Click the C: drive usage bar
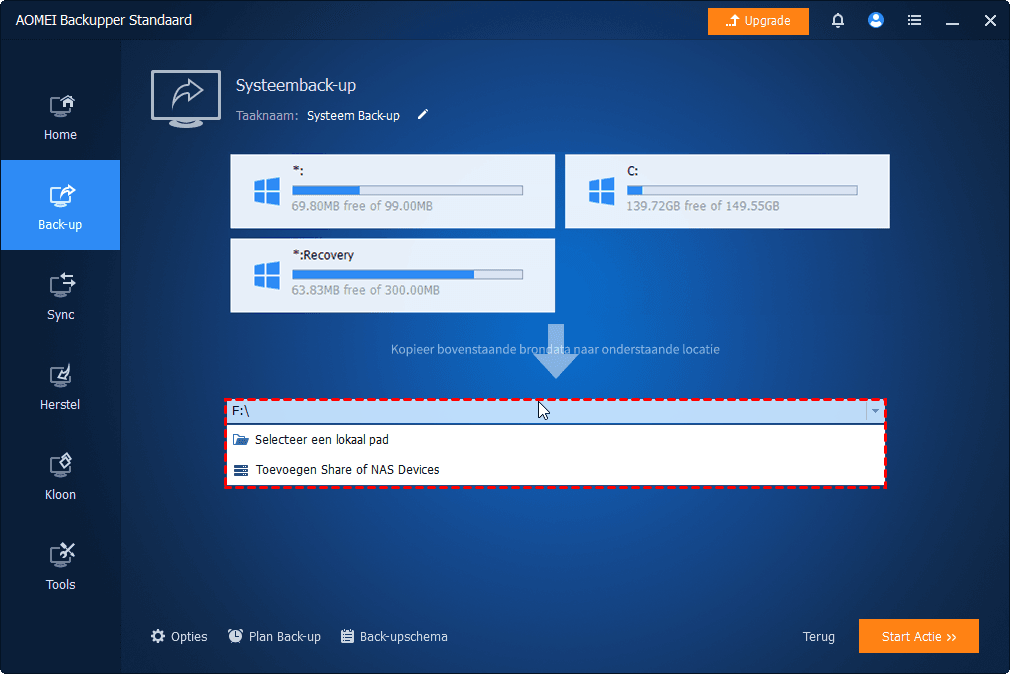This screenshot has height=674, width=1010. coord(742,190)
